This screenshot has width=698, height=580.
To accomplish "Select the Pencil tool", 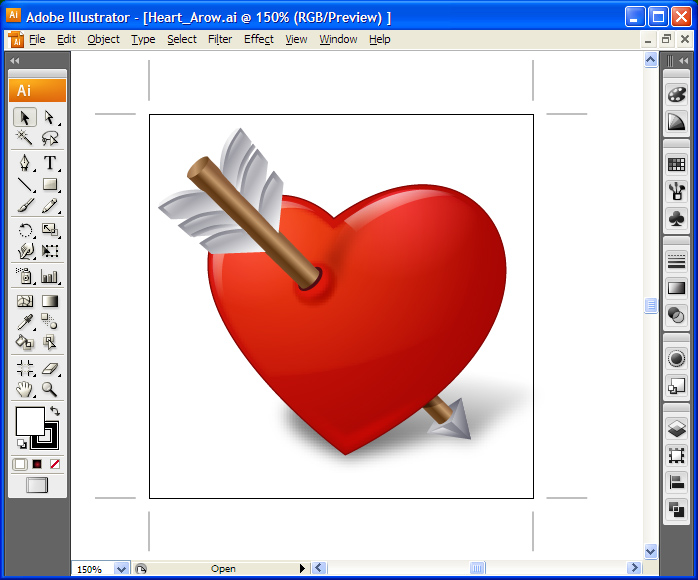I will pyautogui.click(x=49, y=205).
